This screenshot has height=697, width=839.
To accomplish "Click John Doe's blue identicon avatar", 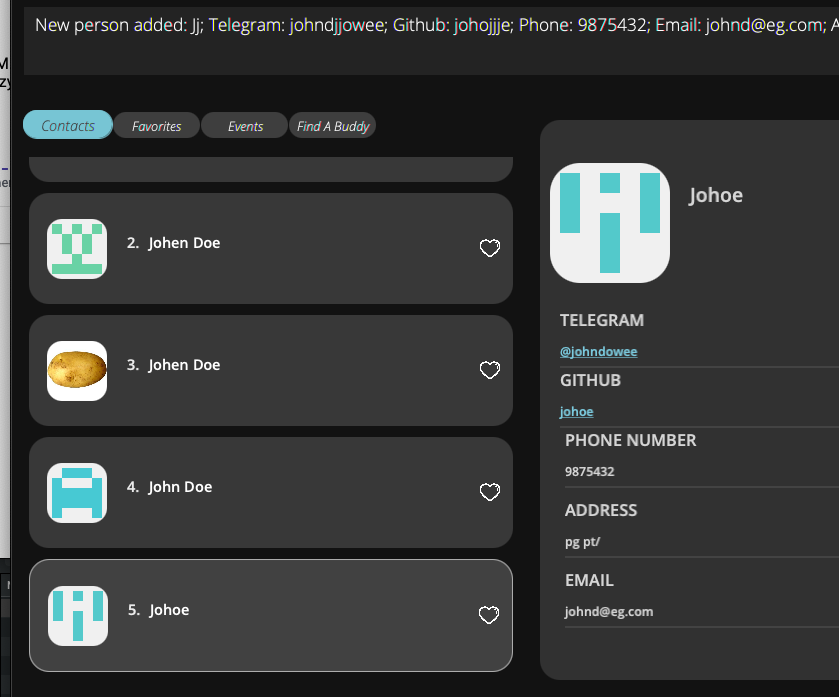I will pyautogui.click(x=77, y=493).
